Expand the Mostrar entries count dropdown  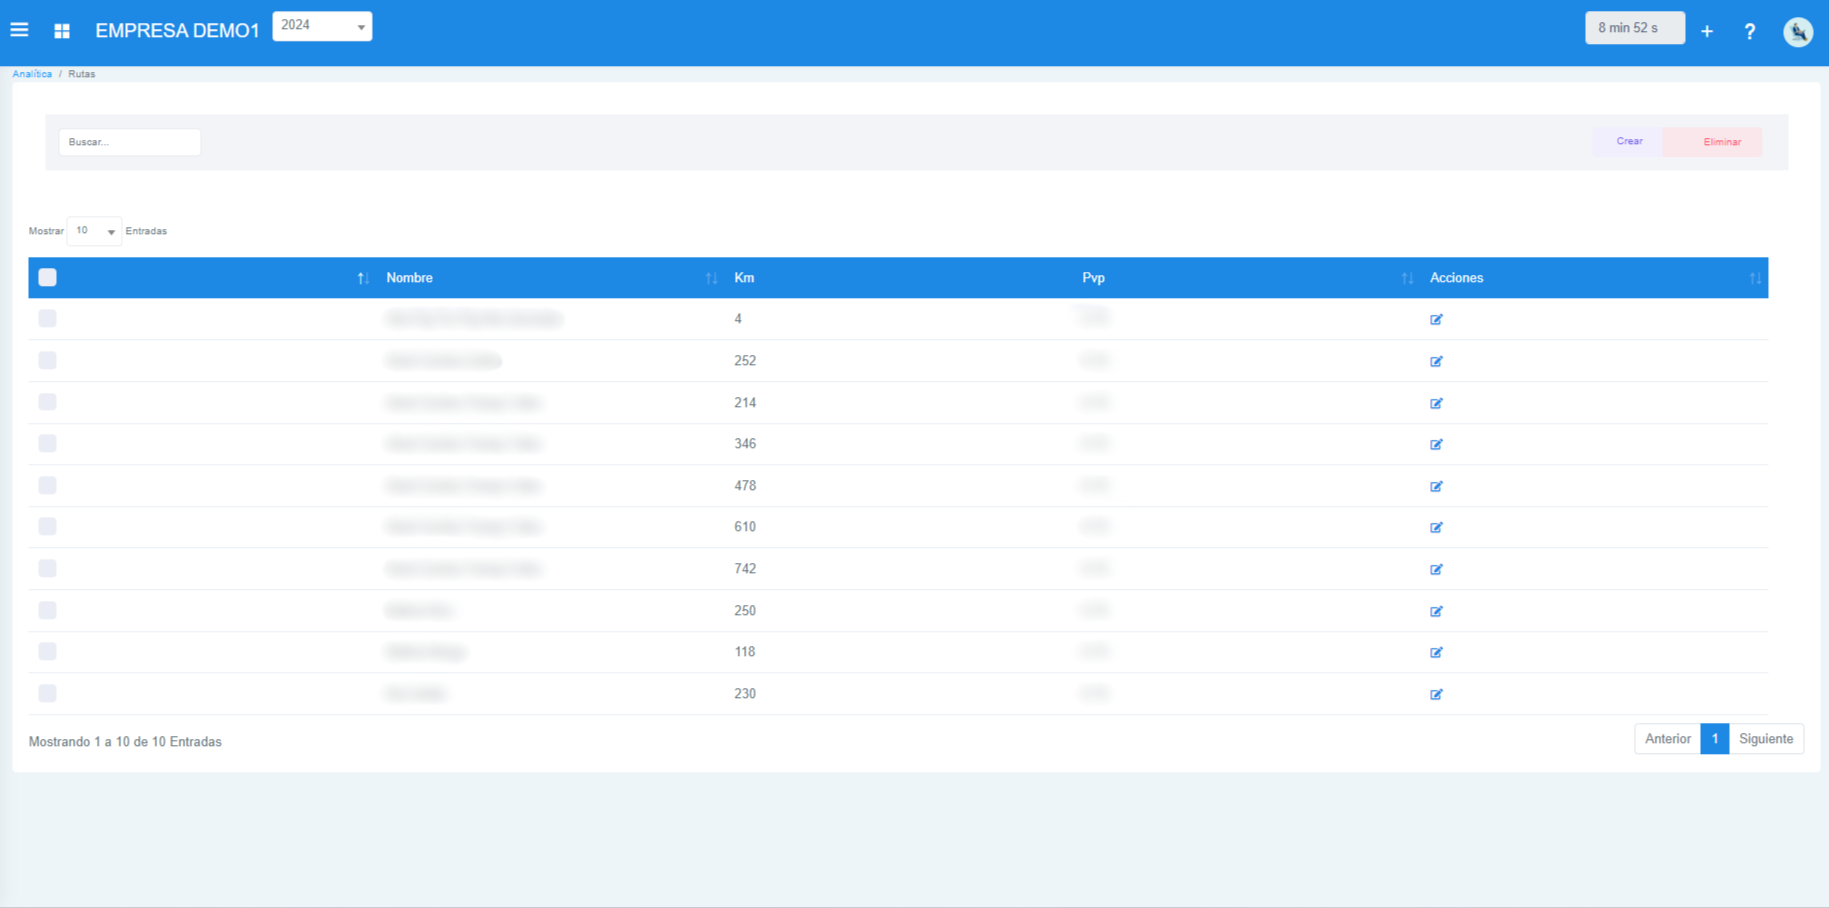[94, 231]
